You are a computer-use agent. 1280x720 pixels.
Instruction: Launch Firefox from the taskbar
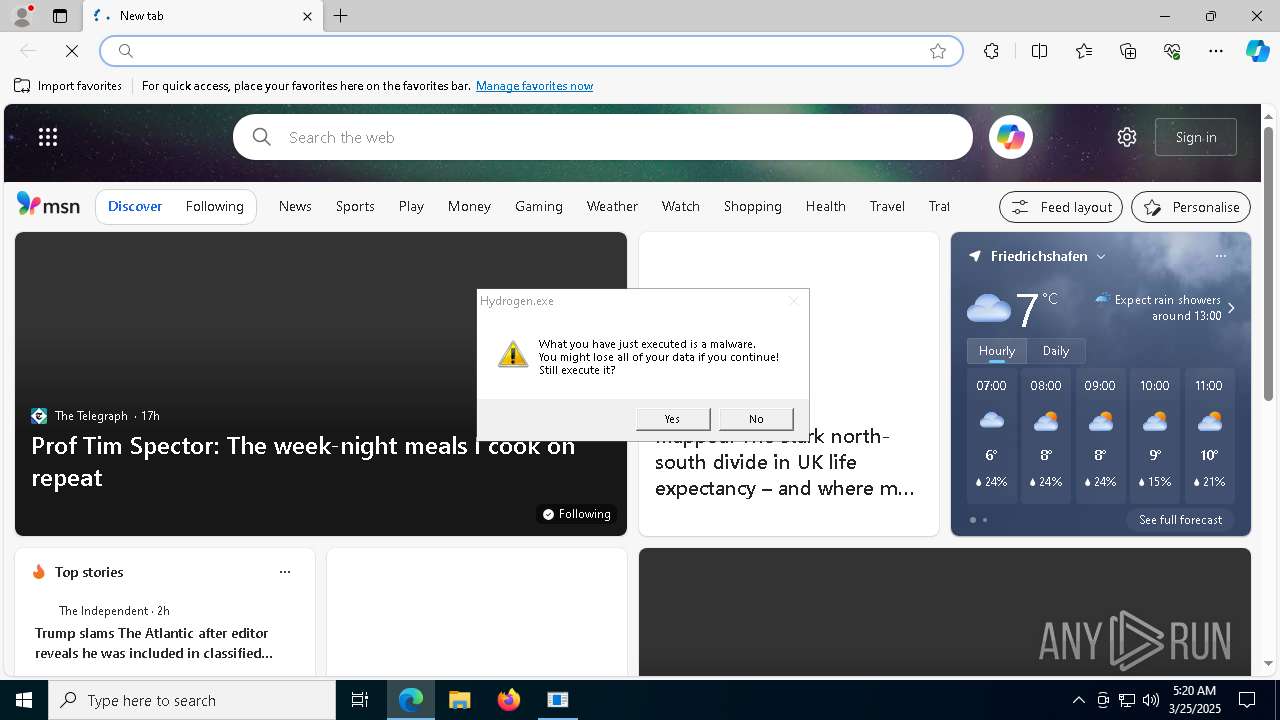click(x=509, y=700)
